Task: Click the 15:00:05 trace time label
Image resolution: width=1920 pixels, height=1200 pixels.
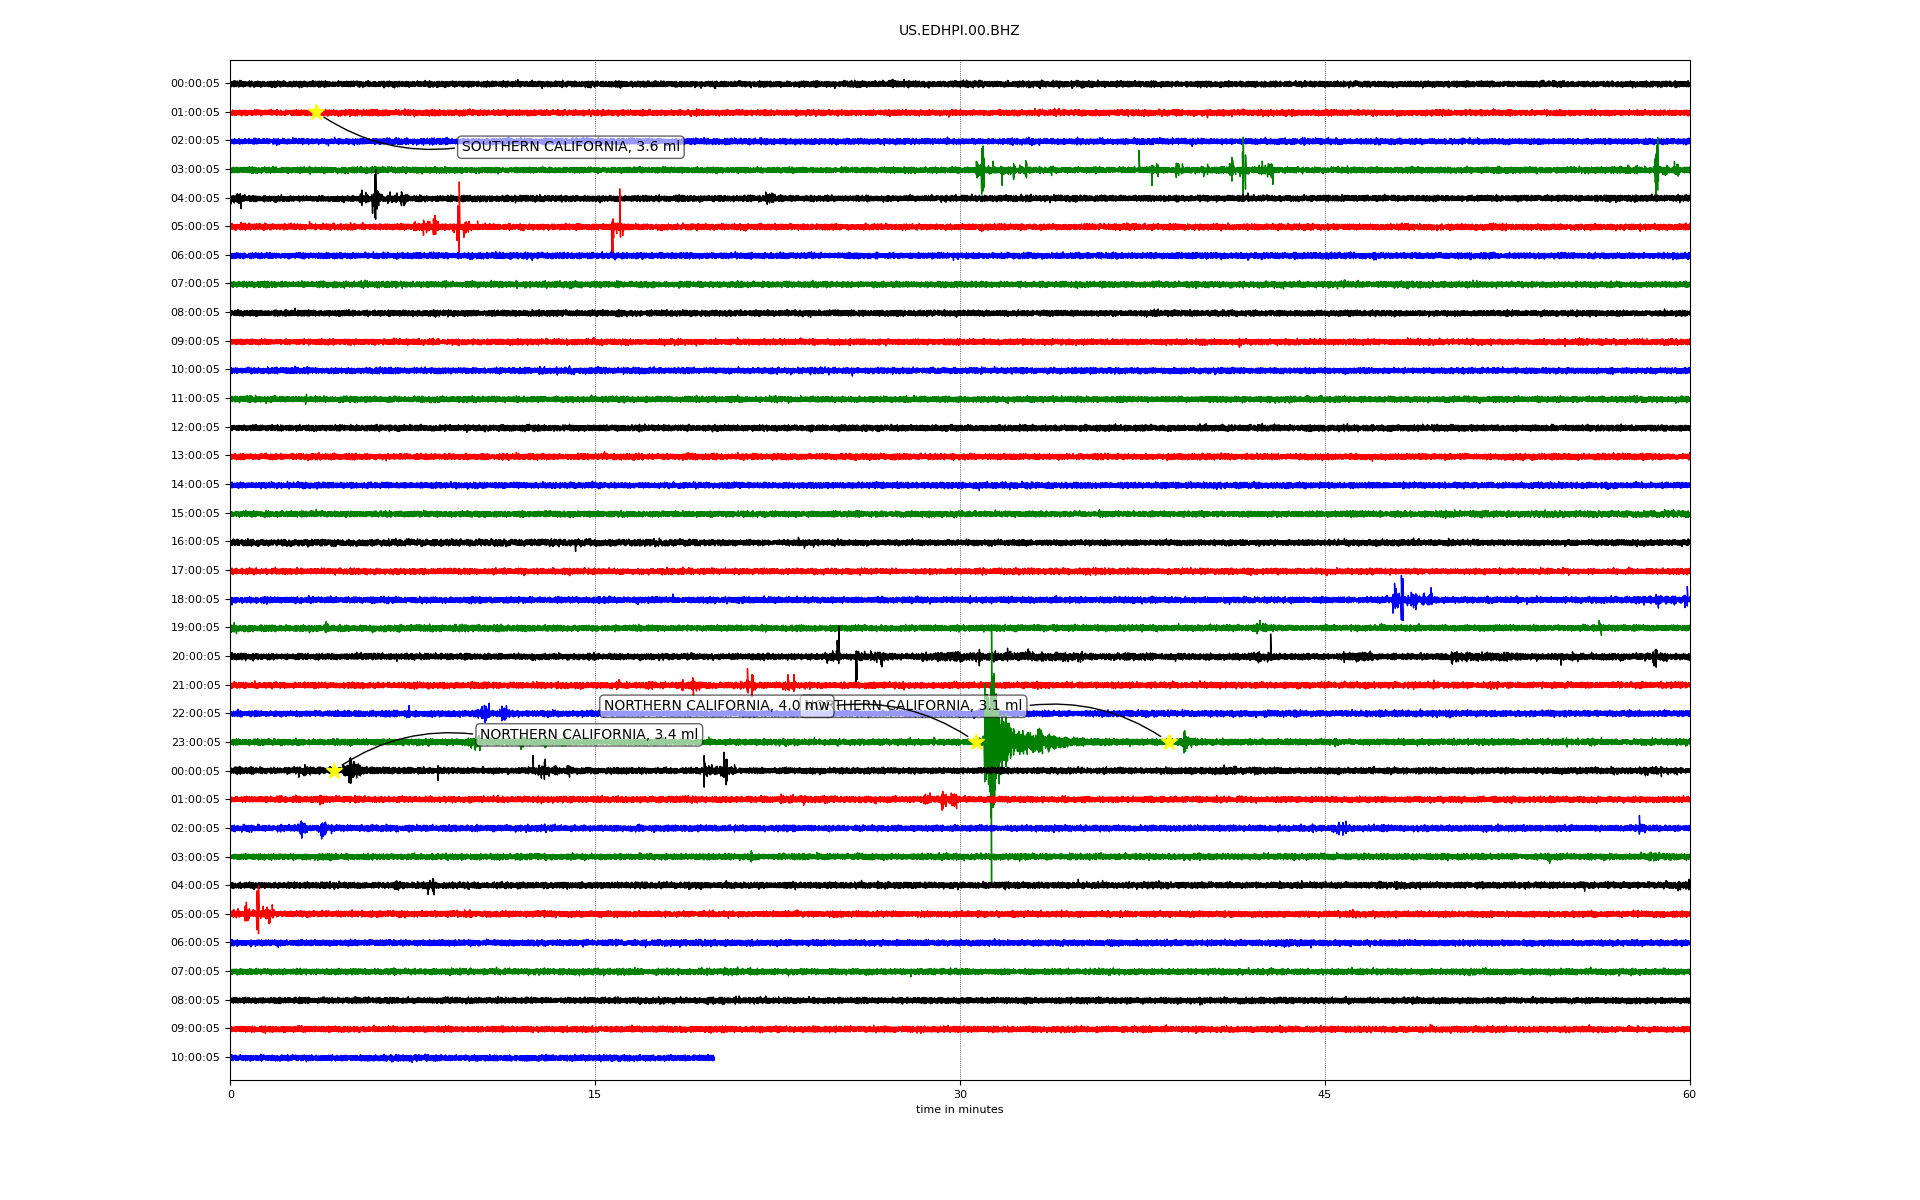Action: coord(195,514)
